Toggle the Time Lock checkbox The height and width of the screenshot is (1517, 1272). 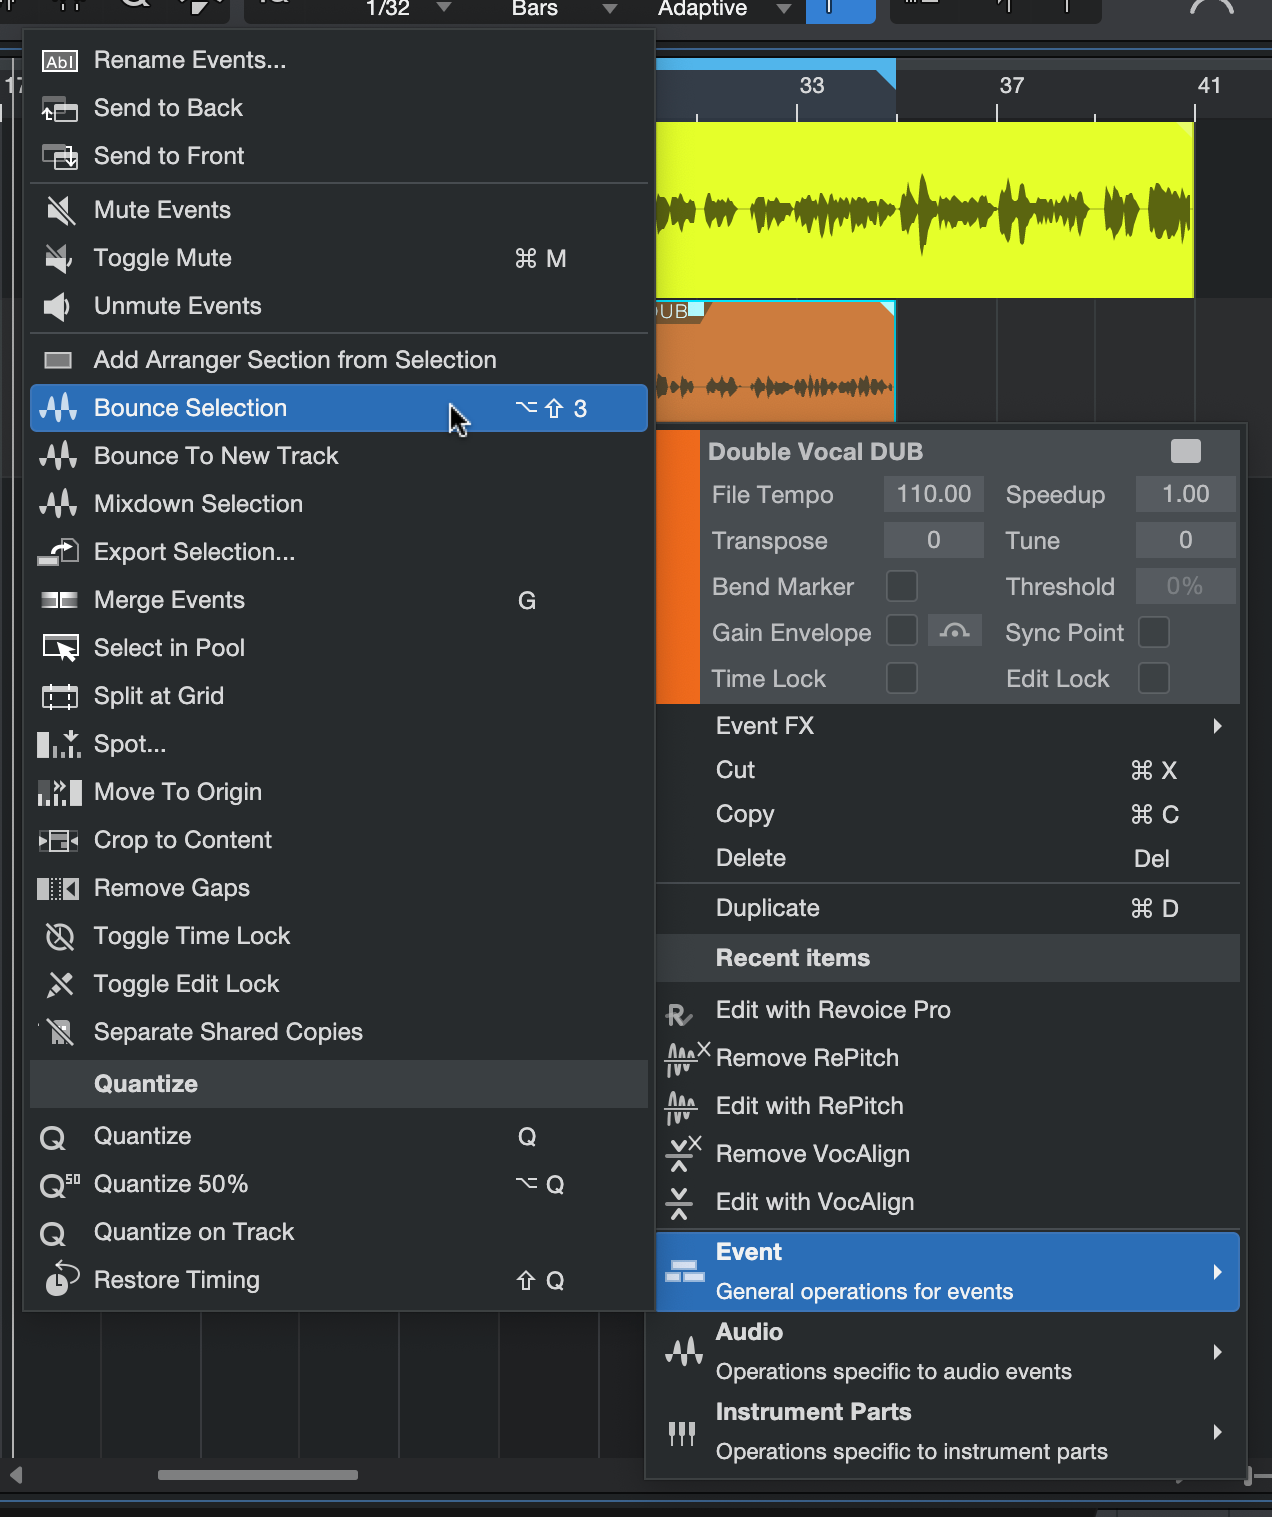coord(901,678)
